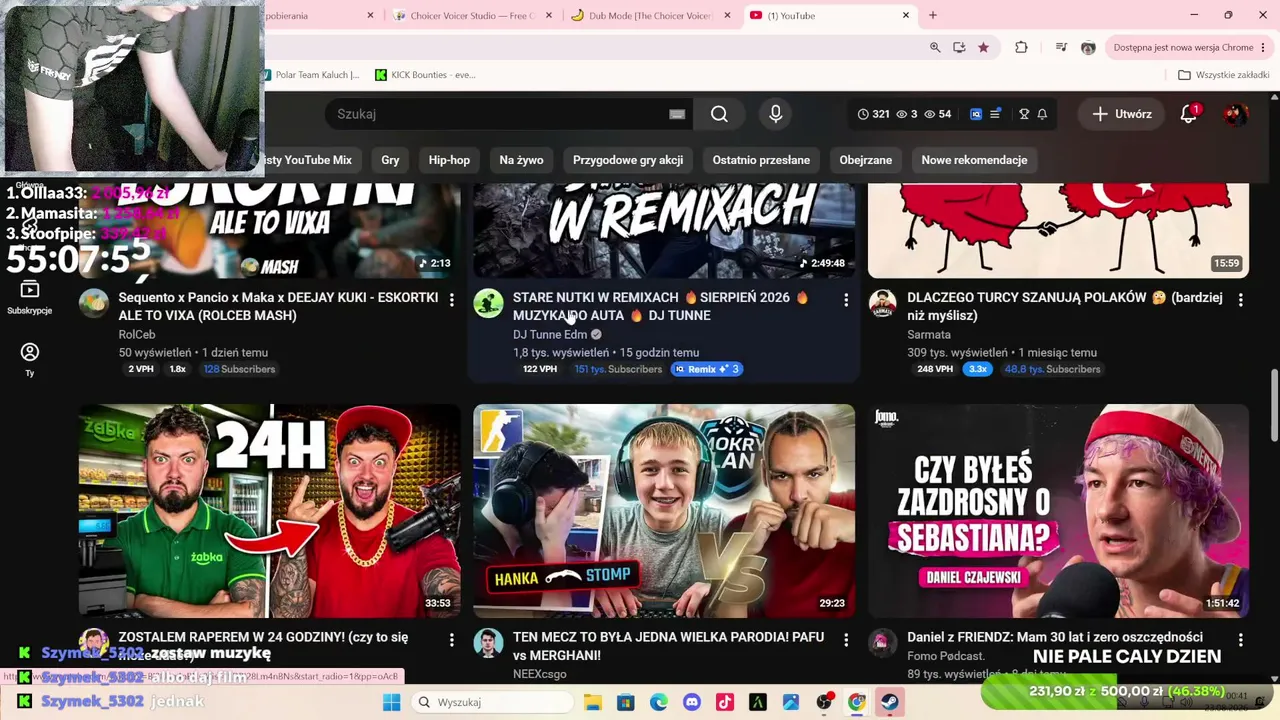Open Microsoft Edge from the taskbar
The height and width of the screenshot is (720, 1280).
659,702
